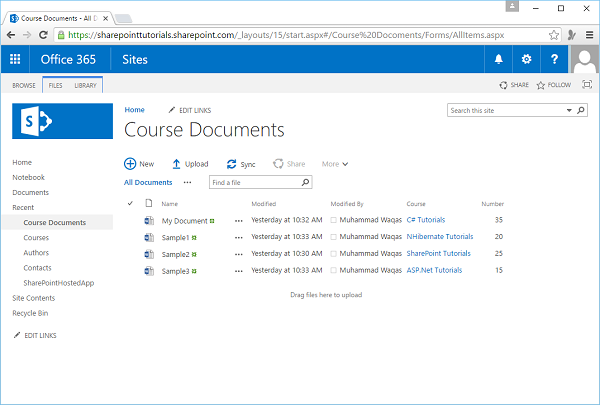Open the search scope dropdown arrow
600x405 pixels.
coord(569,110)
